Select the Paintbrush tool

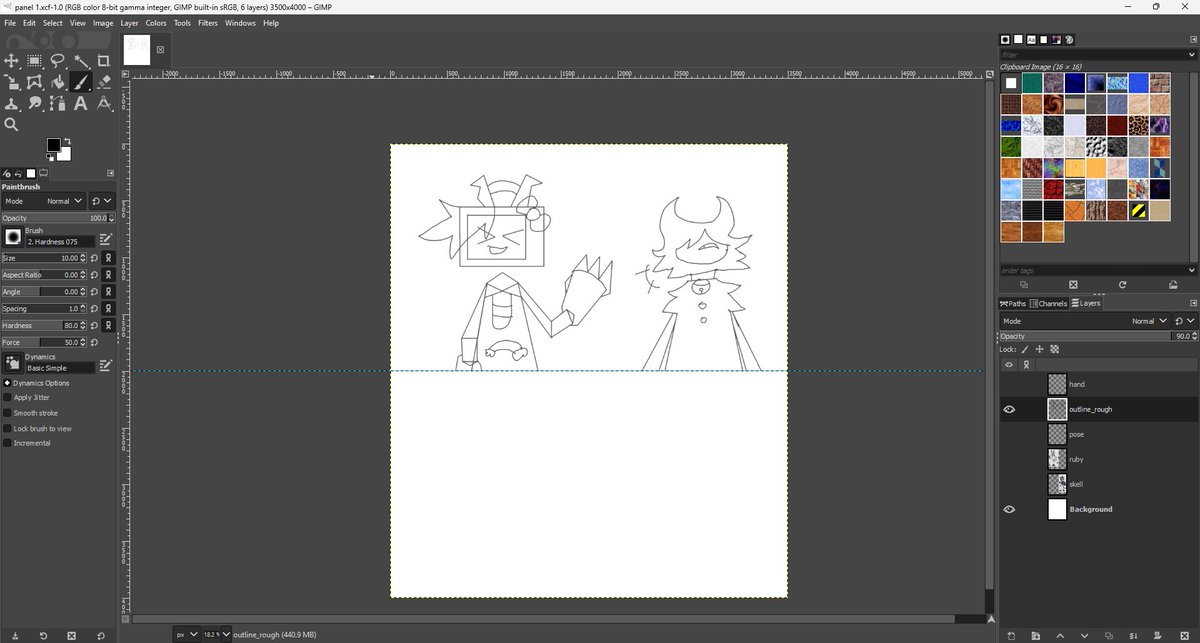point(80,82)
